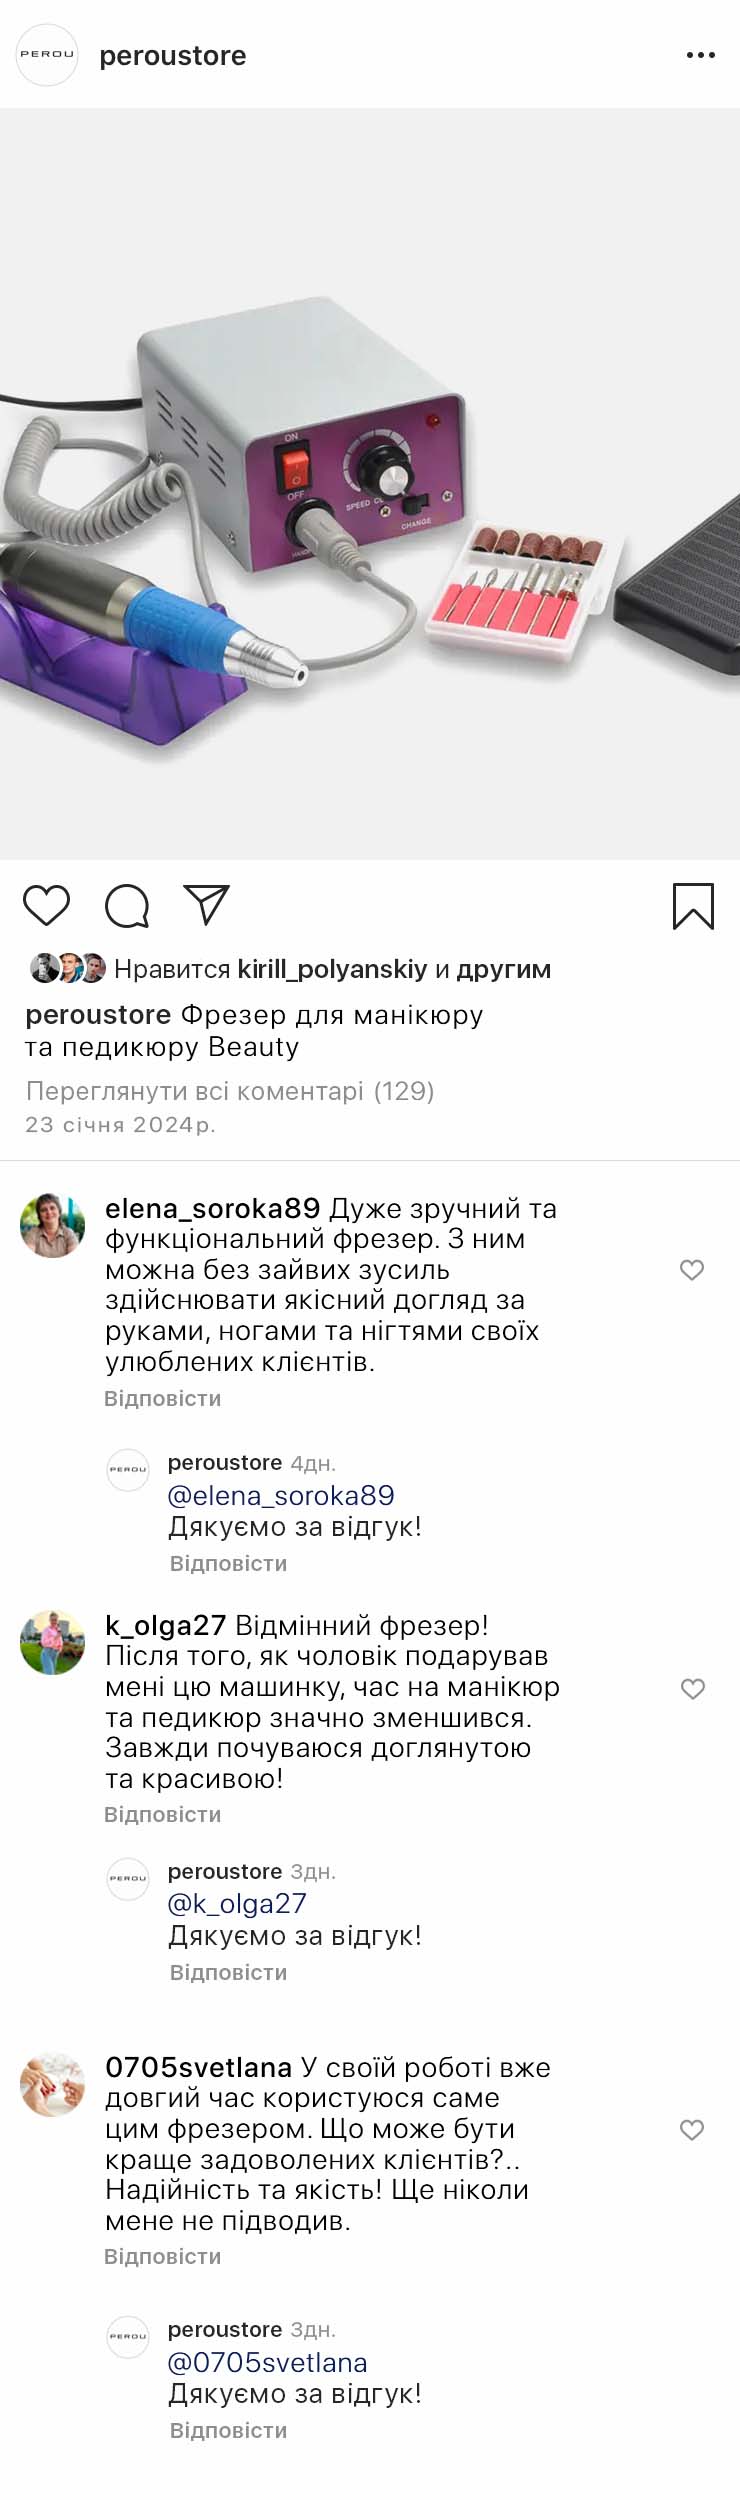Open the three-dots post options menu
Screen dimensions: 740x2500
(700, 55)
